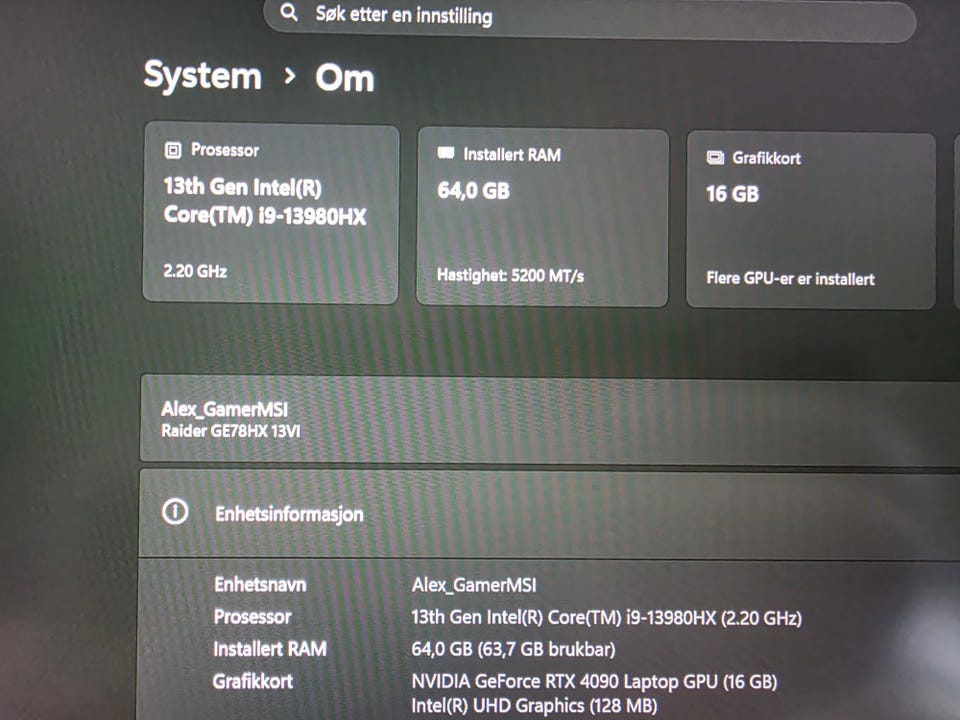Click the 'Enhetsnavn' row label
960x720 pixels.
point(260,585)
